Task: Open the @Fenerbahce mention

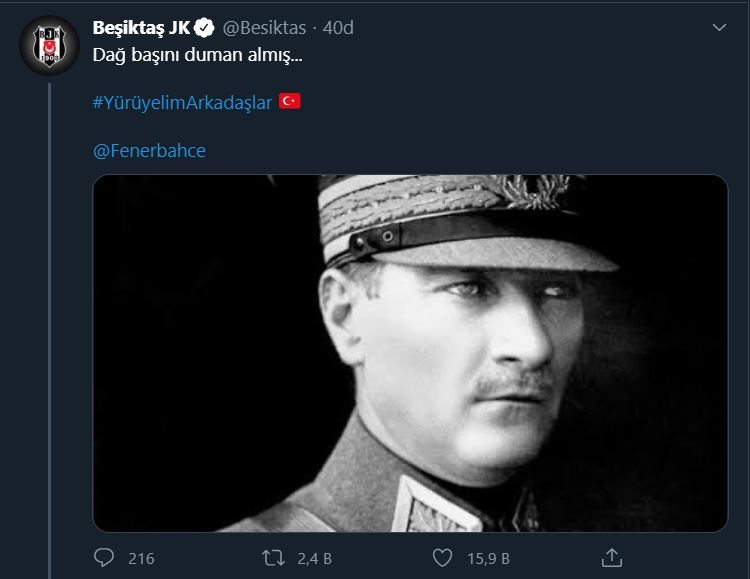Action: point(149,150)
